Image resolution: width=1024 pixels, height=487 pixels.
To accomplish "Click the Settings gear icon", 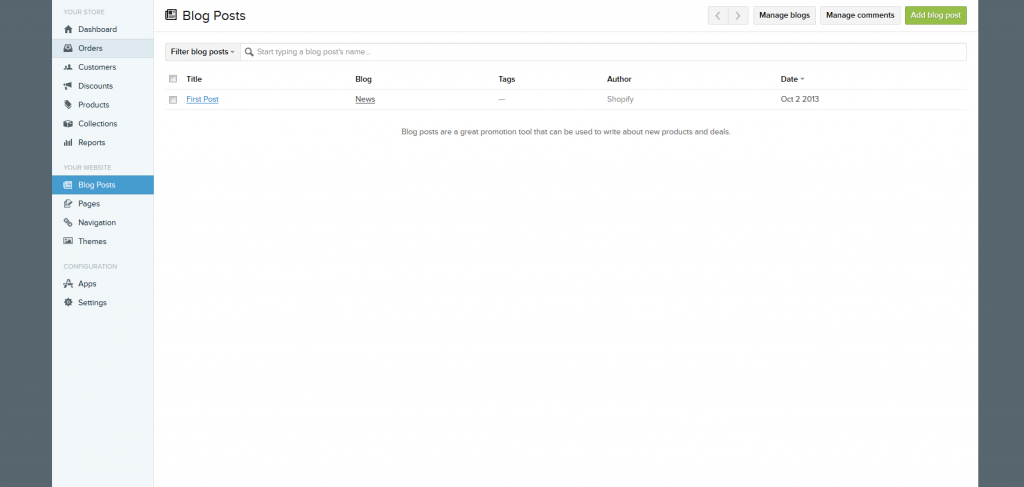I will click(x=68, y=303).
